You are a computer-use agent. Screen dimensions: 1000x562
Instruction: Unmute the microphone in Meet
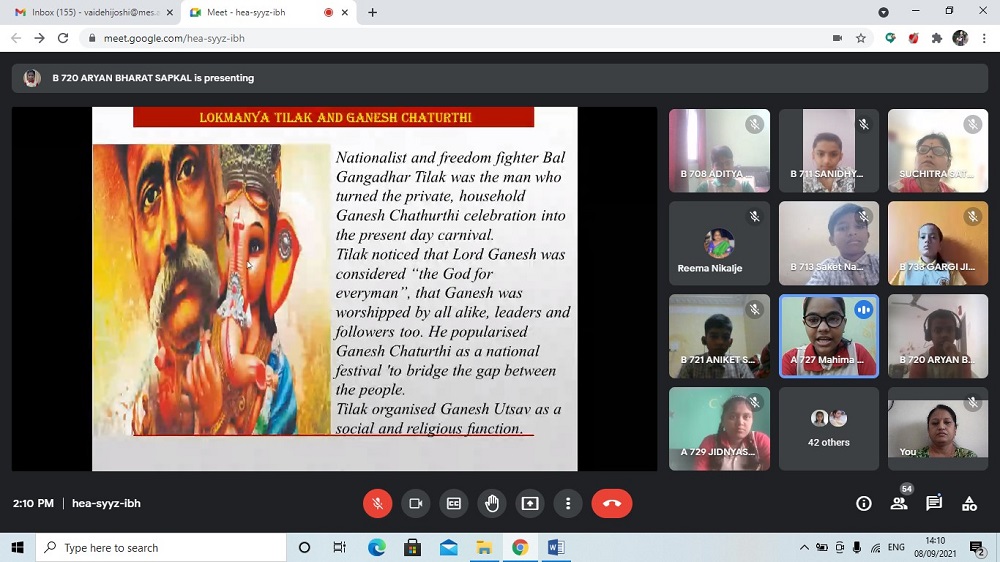click(377, 504)
